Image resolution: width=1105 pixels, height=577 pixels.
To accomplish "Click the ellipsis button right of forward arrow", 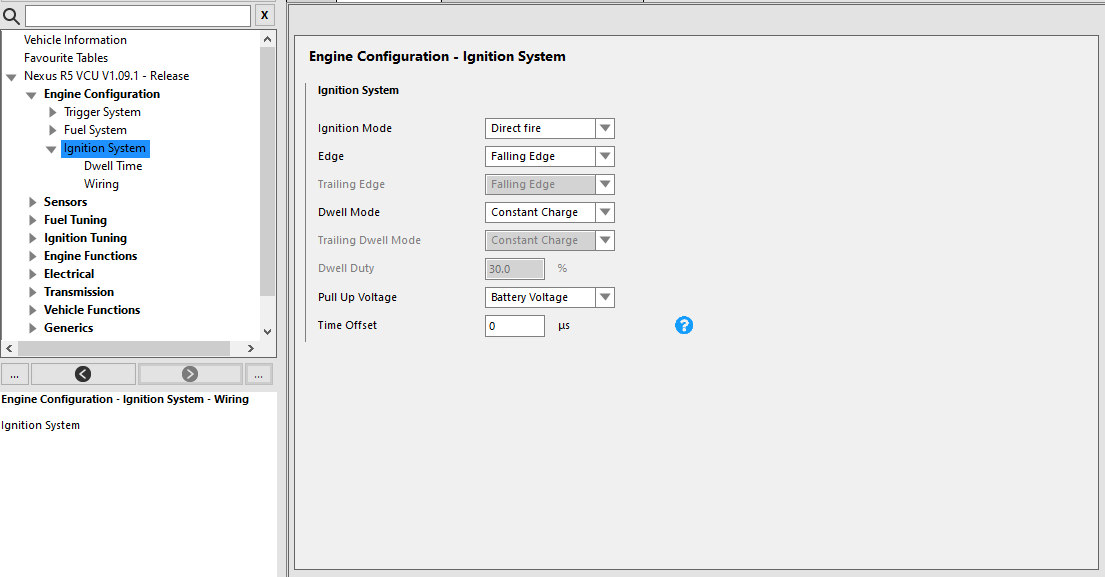I will (x=259, y=374).
